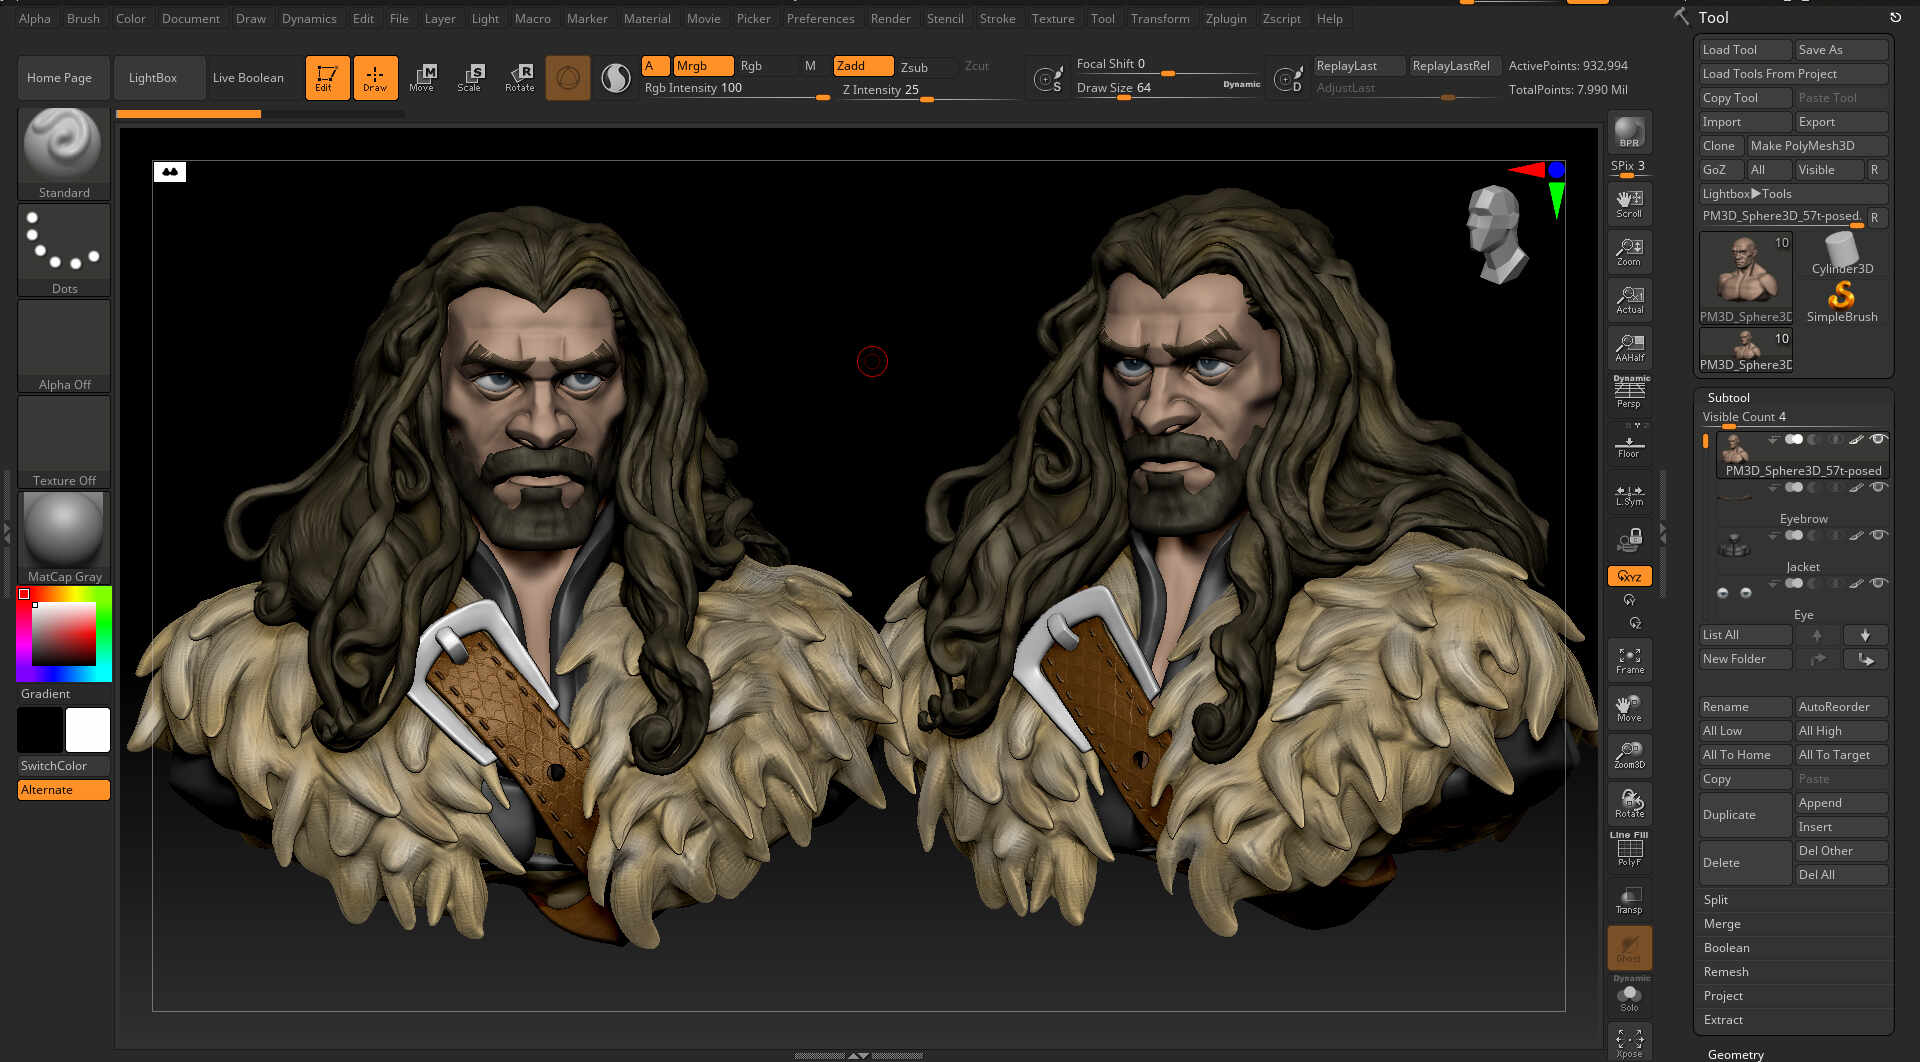The image size is (1920, 1062).
Task: Expand the Remesh subtool section
Action: 1726,972
